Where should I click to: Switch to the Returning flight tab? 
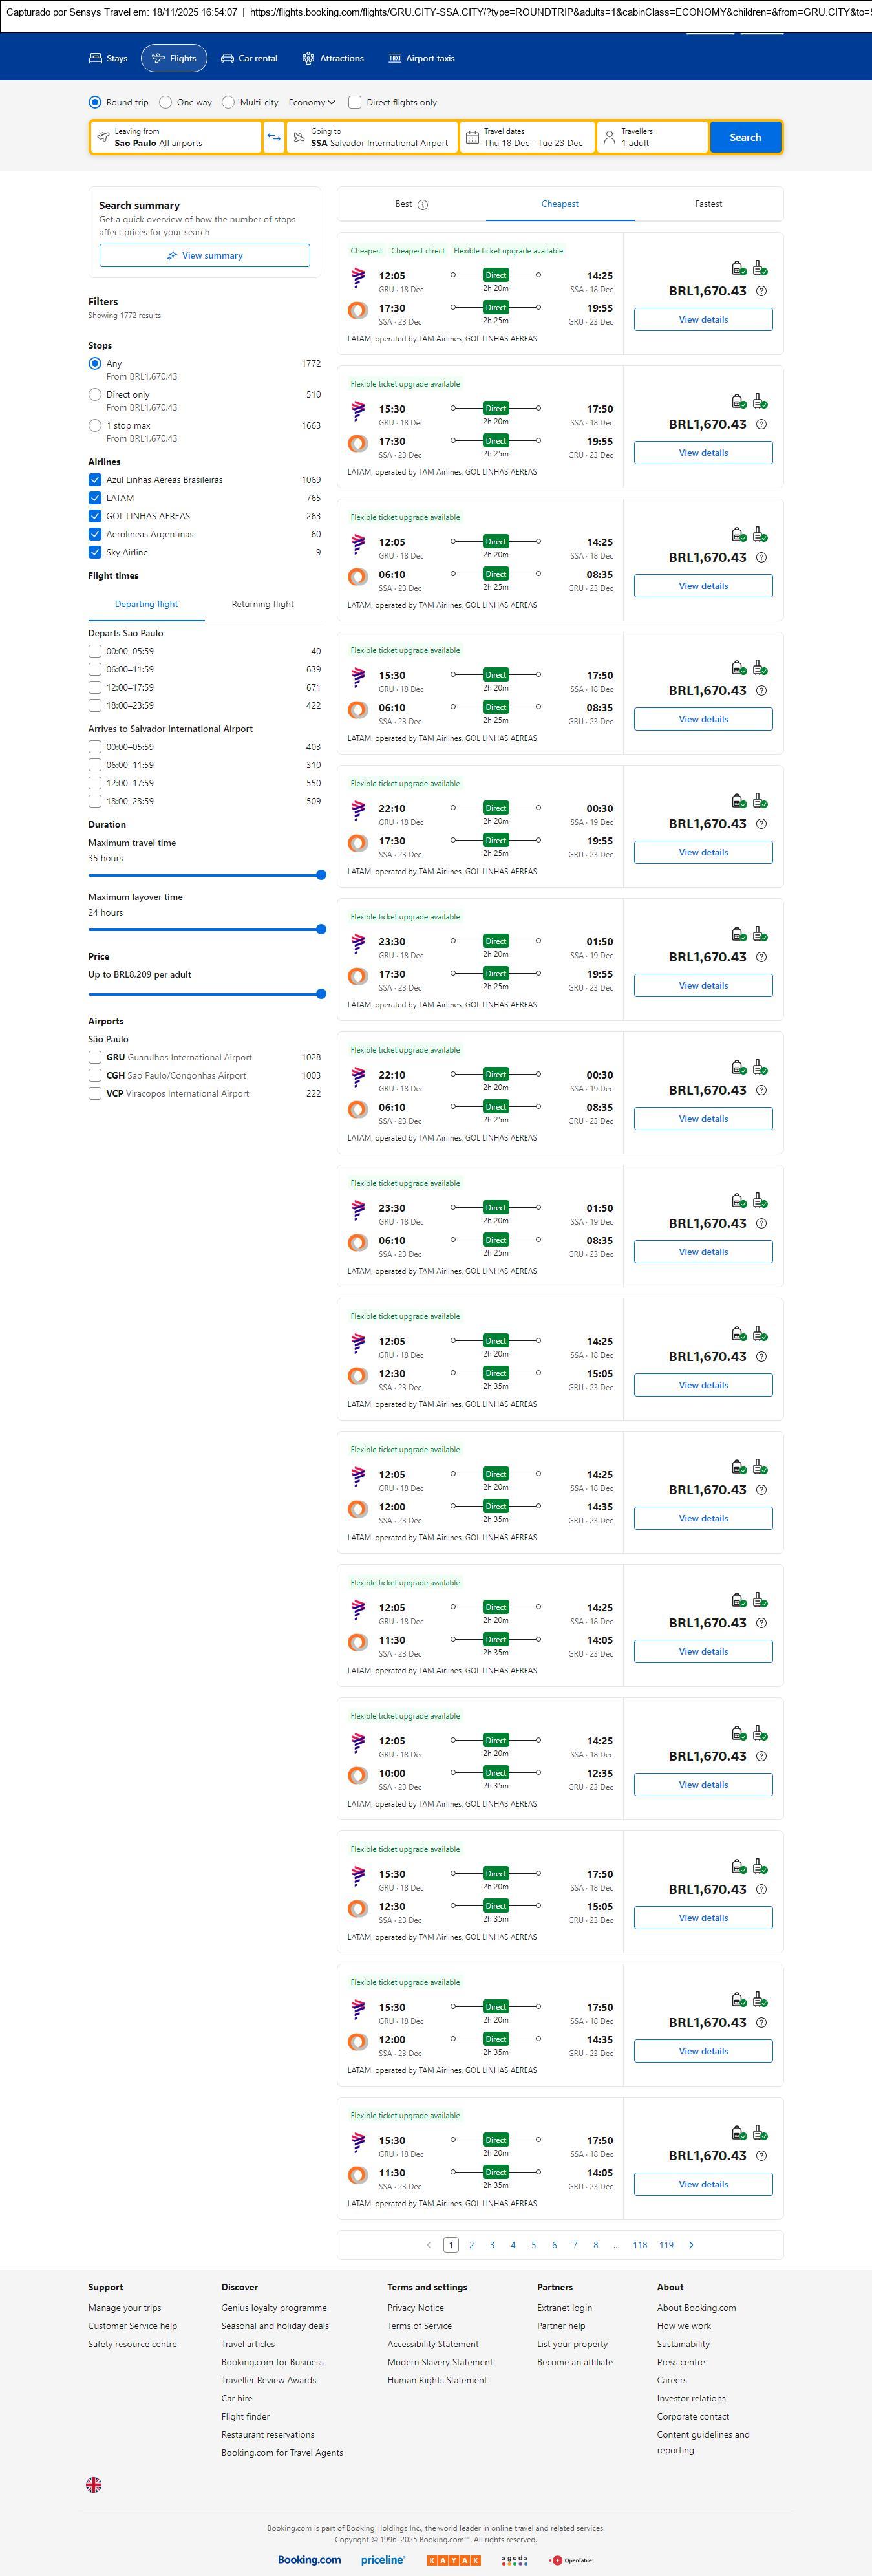(x=262, y=604)
